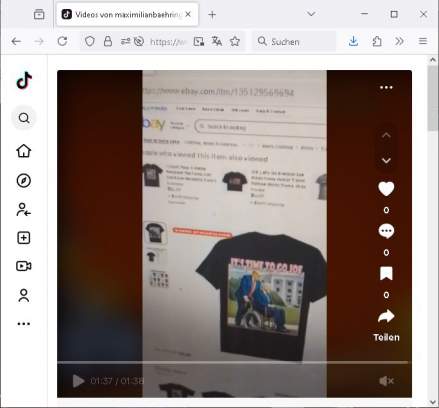Screen dimensions: 439x408
Task: Unmute the video with the speaker icon
Action: (x=386, y=381)
